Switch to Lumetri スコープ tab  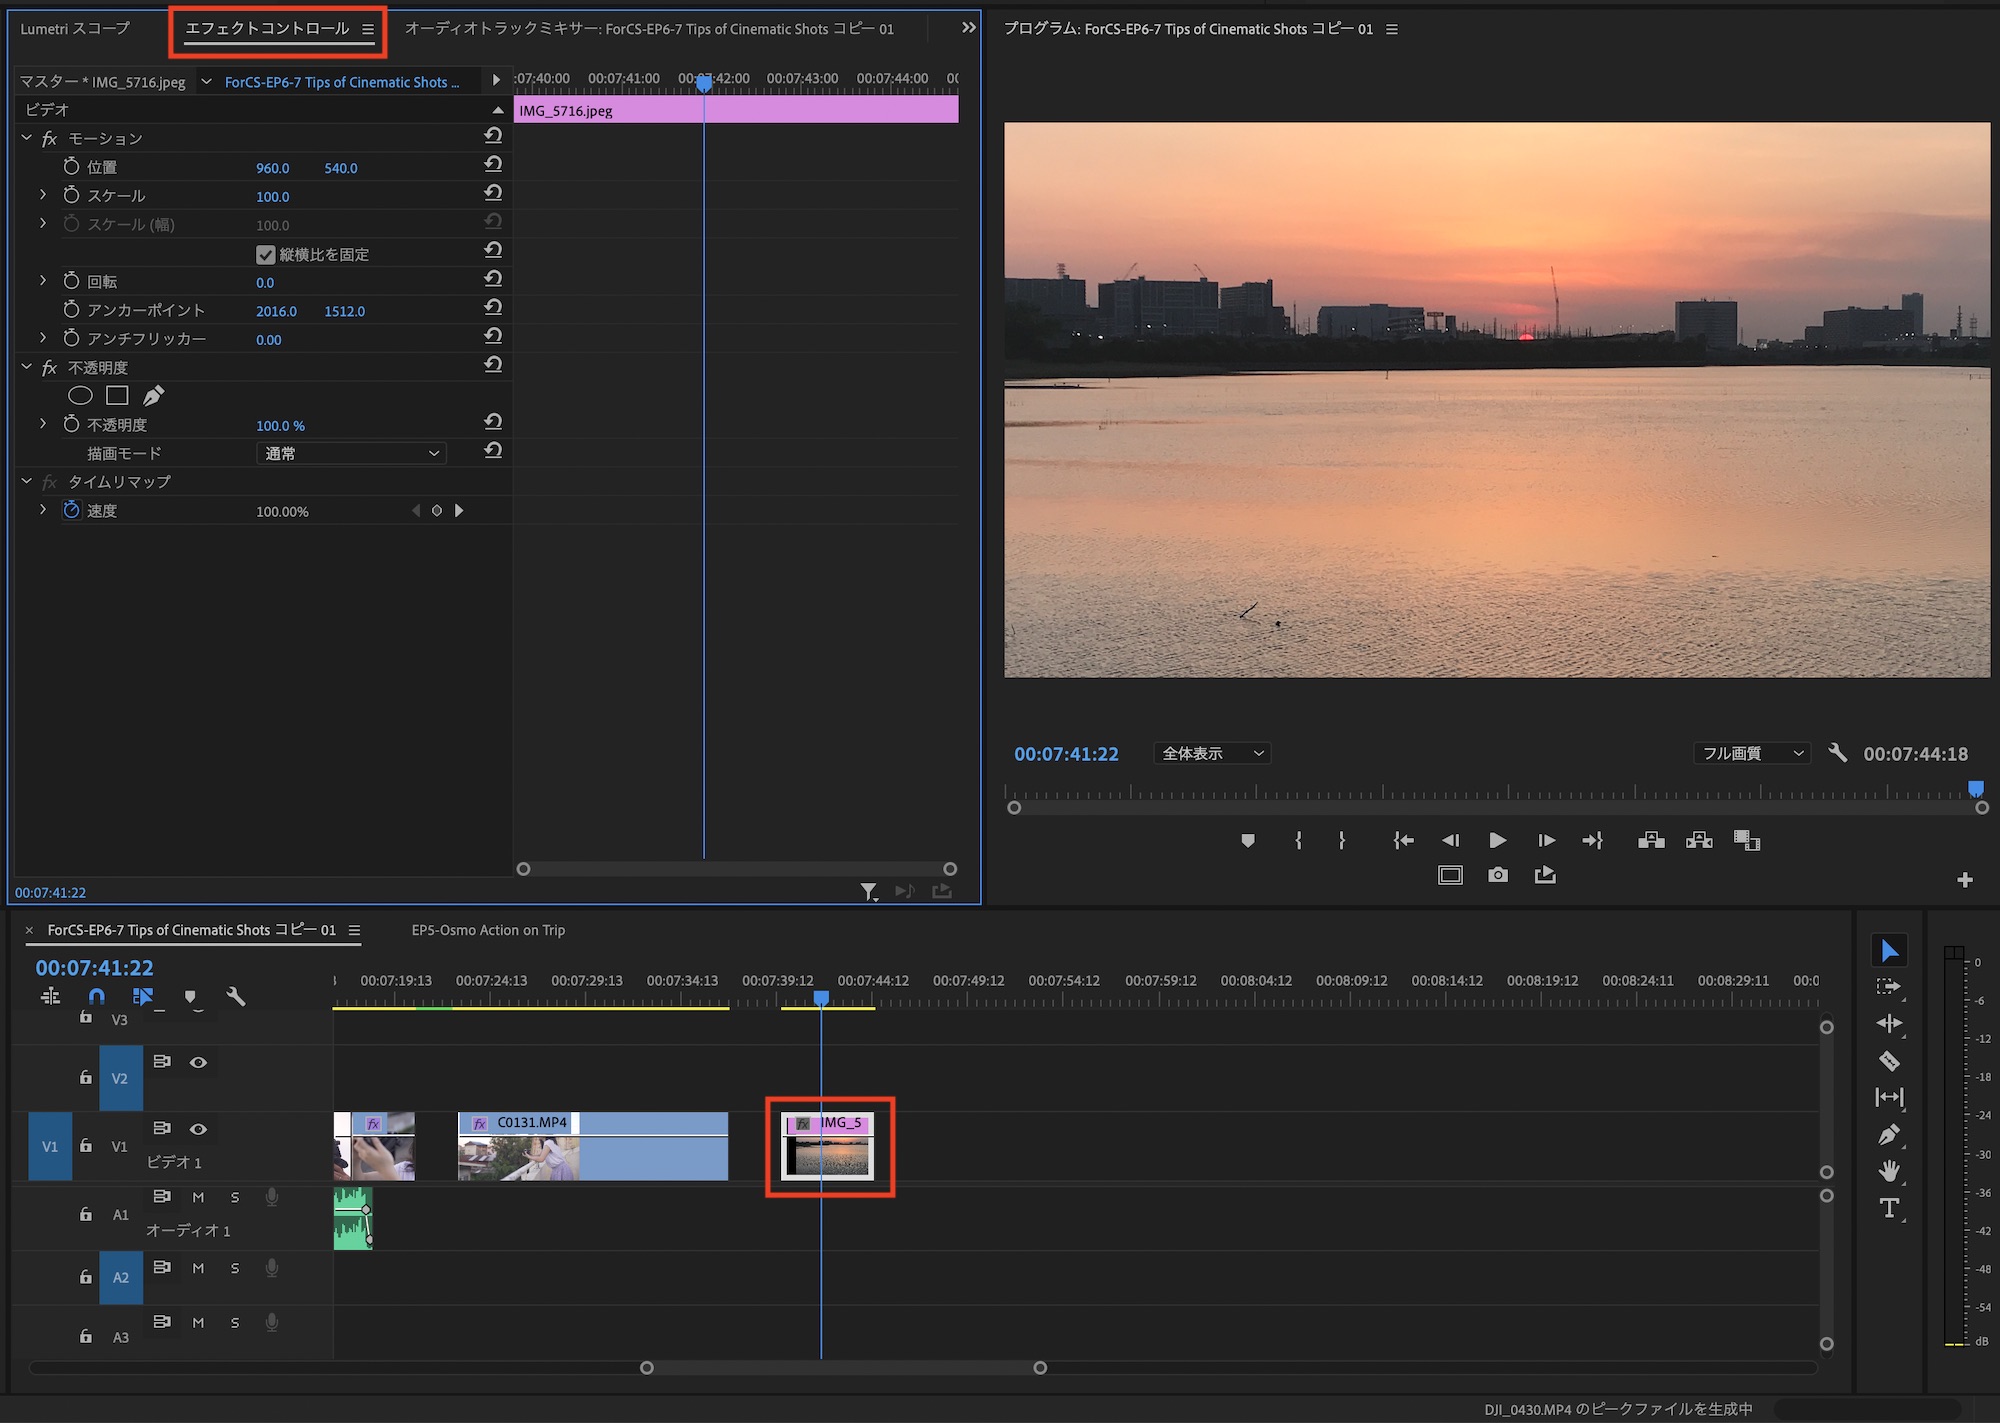pos(75,29)
